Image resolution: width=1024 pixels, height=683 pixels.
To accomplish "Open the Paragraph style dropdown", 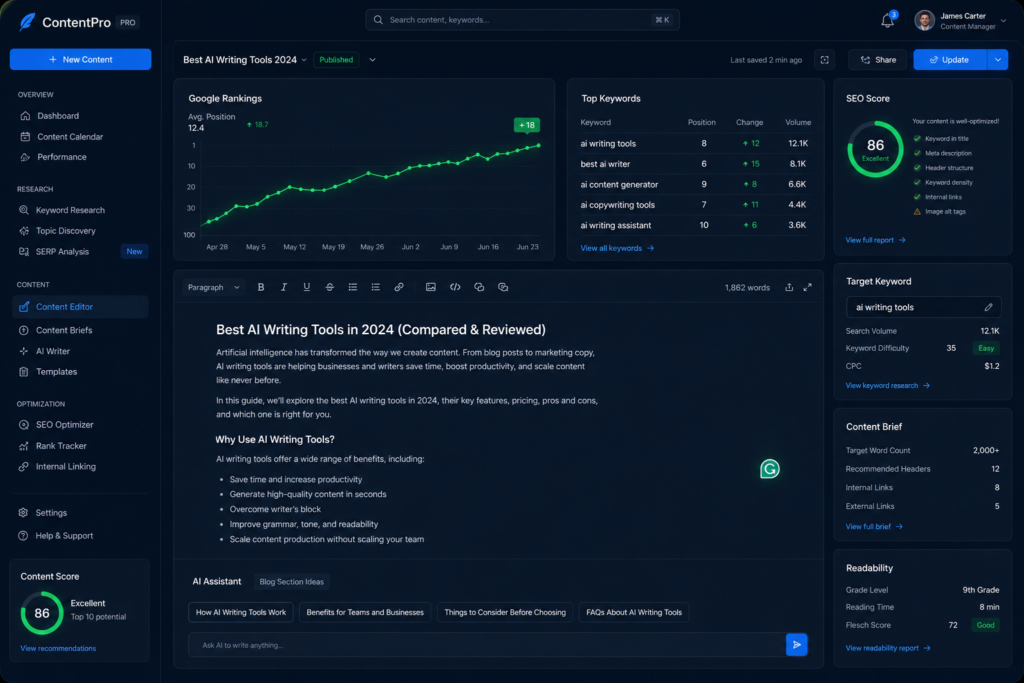I will pos(214,287).
